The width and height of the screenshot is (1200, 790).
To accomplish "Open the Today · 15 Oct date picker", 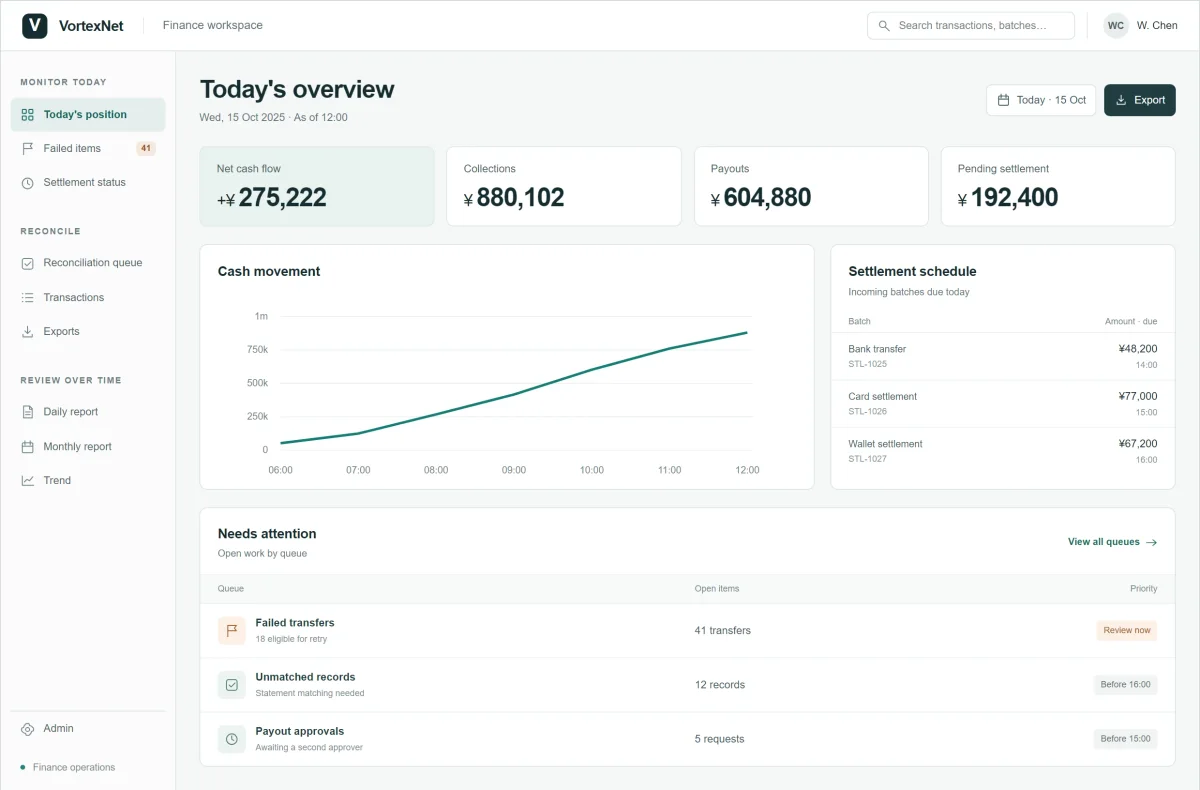I will 1041,100.
